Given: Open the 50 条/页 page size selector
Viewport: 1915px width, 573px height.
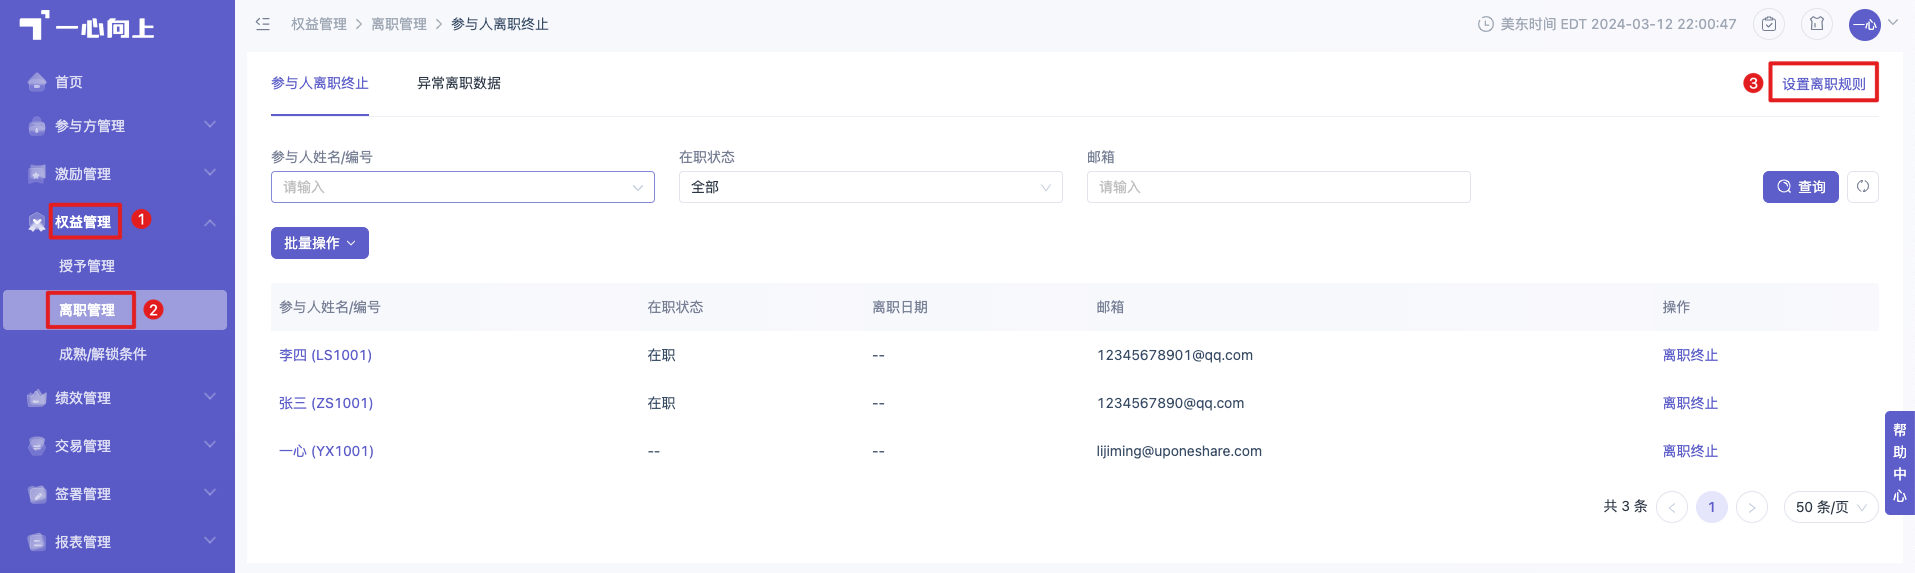Looking at the screenshot, I should pyautogui.click(x=1831, y=507).
